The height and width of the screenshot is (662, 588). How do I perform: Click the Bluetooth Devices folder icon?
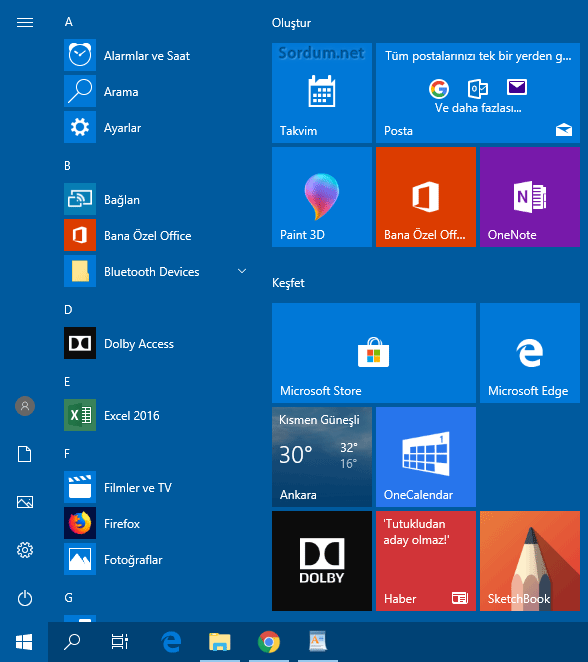pos(80,271)
